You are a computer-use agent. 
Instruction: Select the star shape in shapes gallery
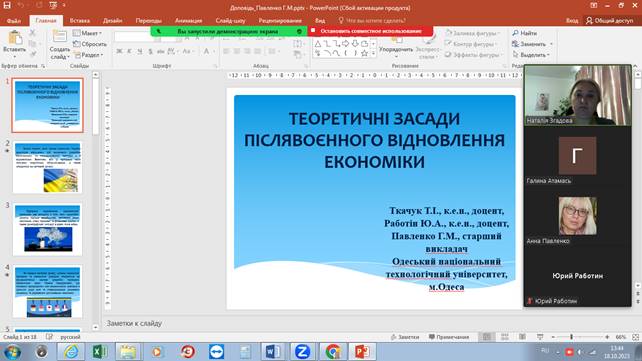364,53
